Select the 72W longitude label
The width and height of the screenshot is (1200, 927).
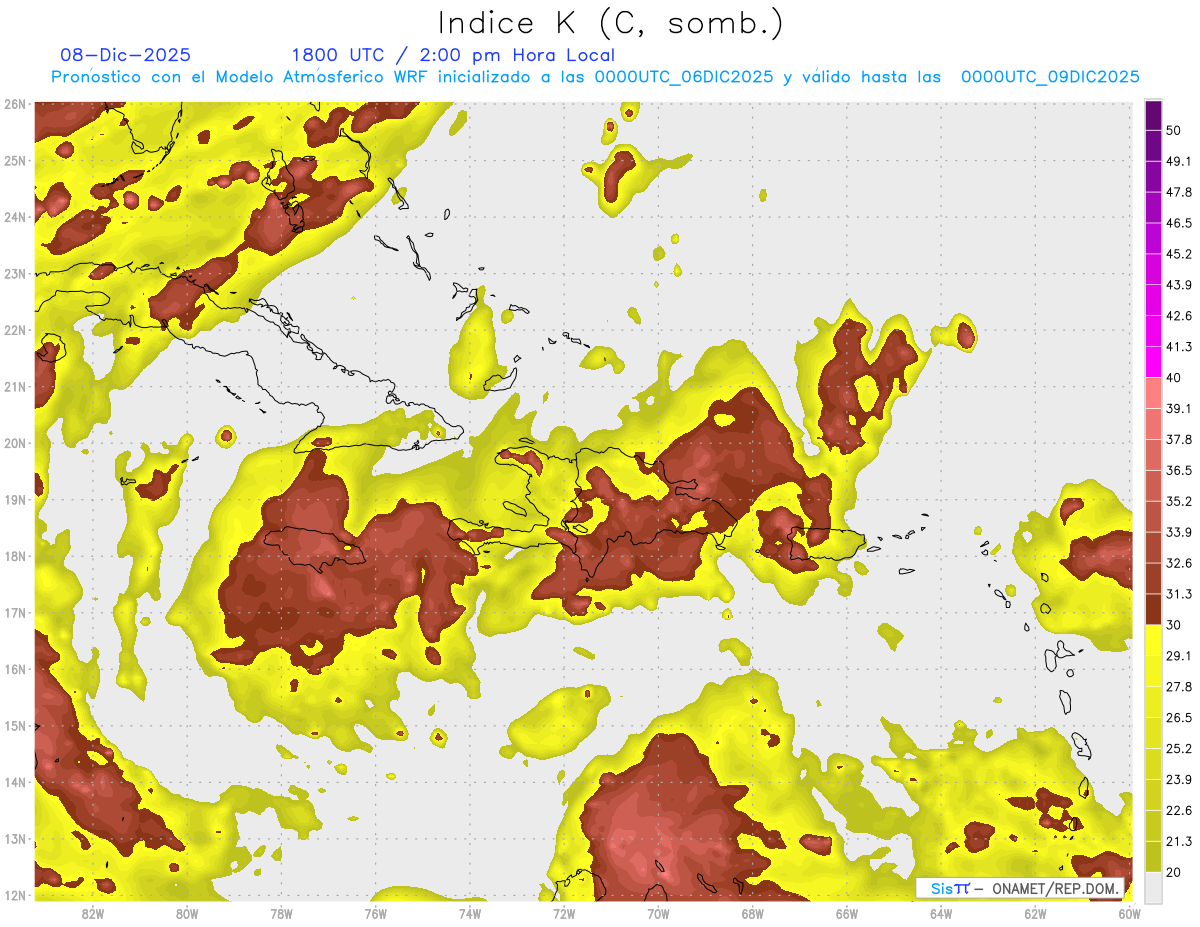(x=564, y=913)
